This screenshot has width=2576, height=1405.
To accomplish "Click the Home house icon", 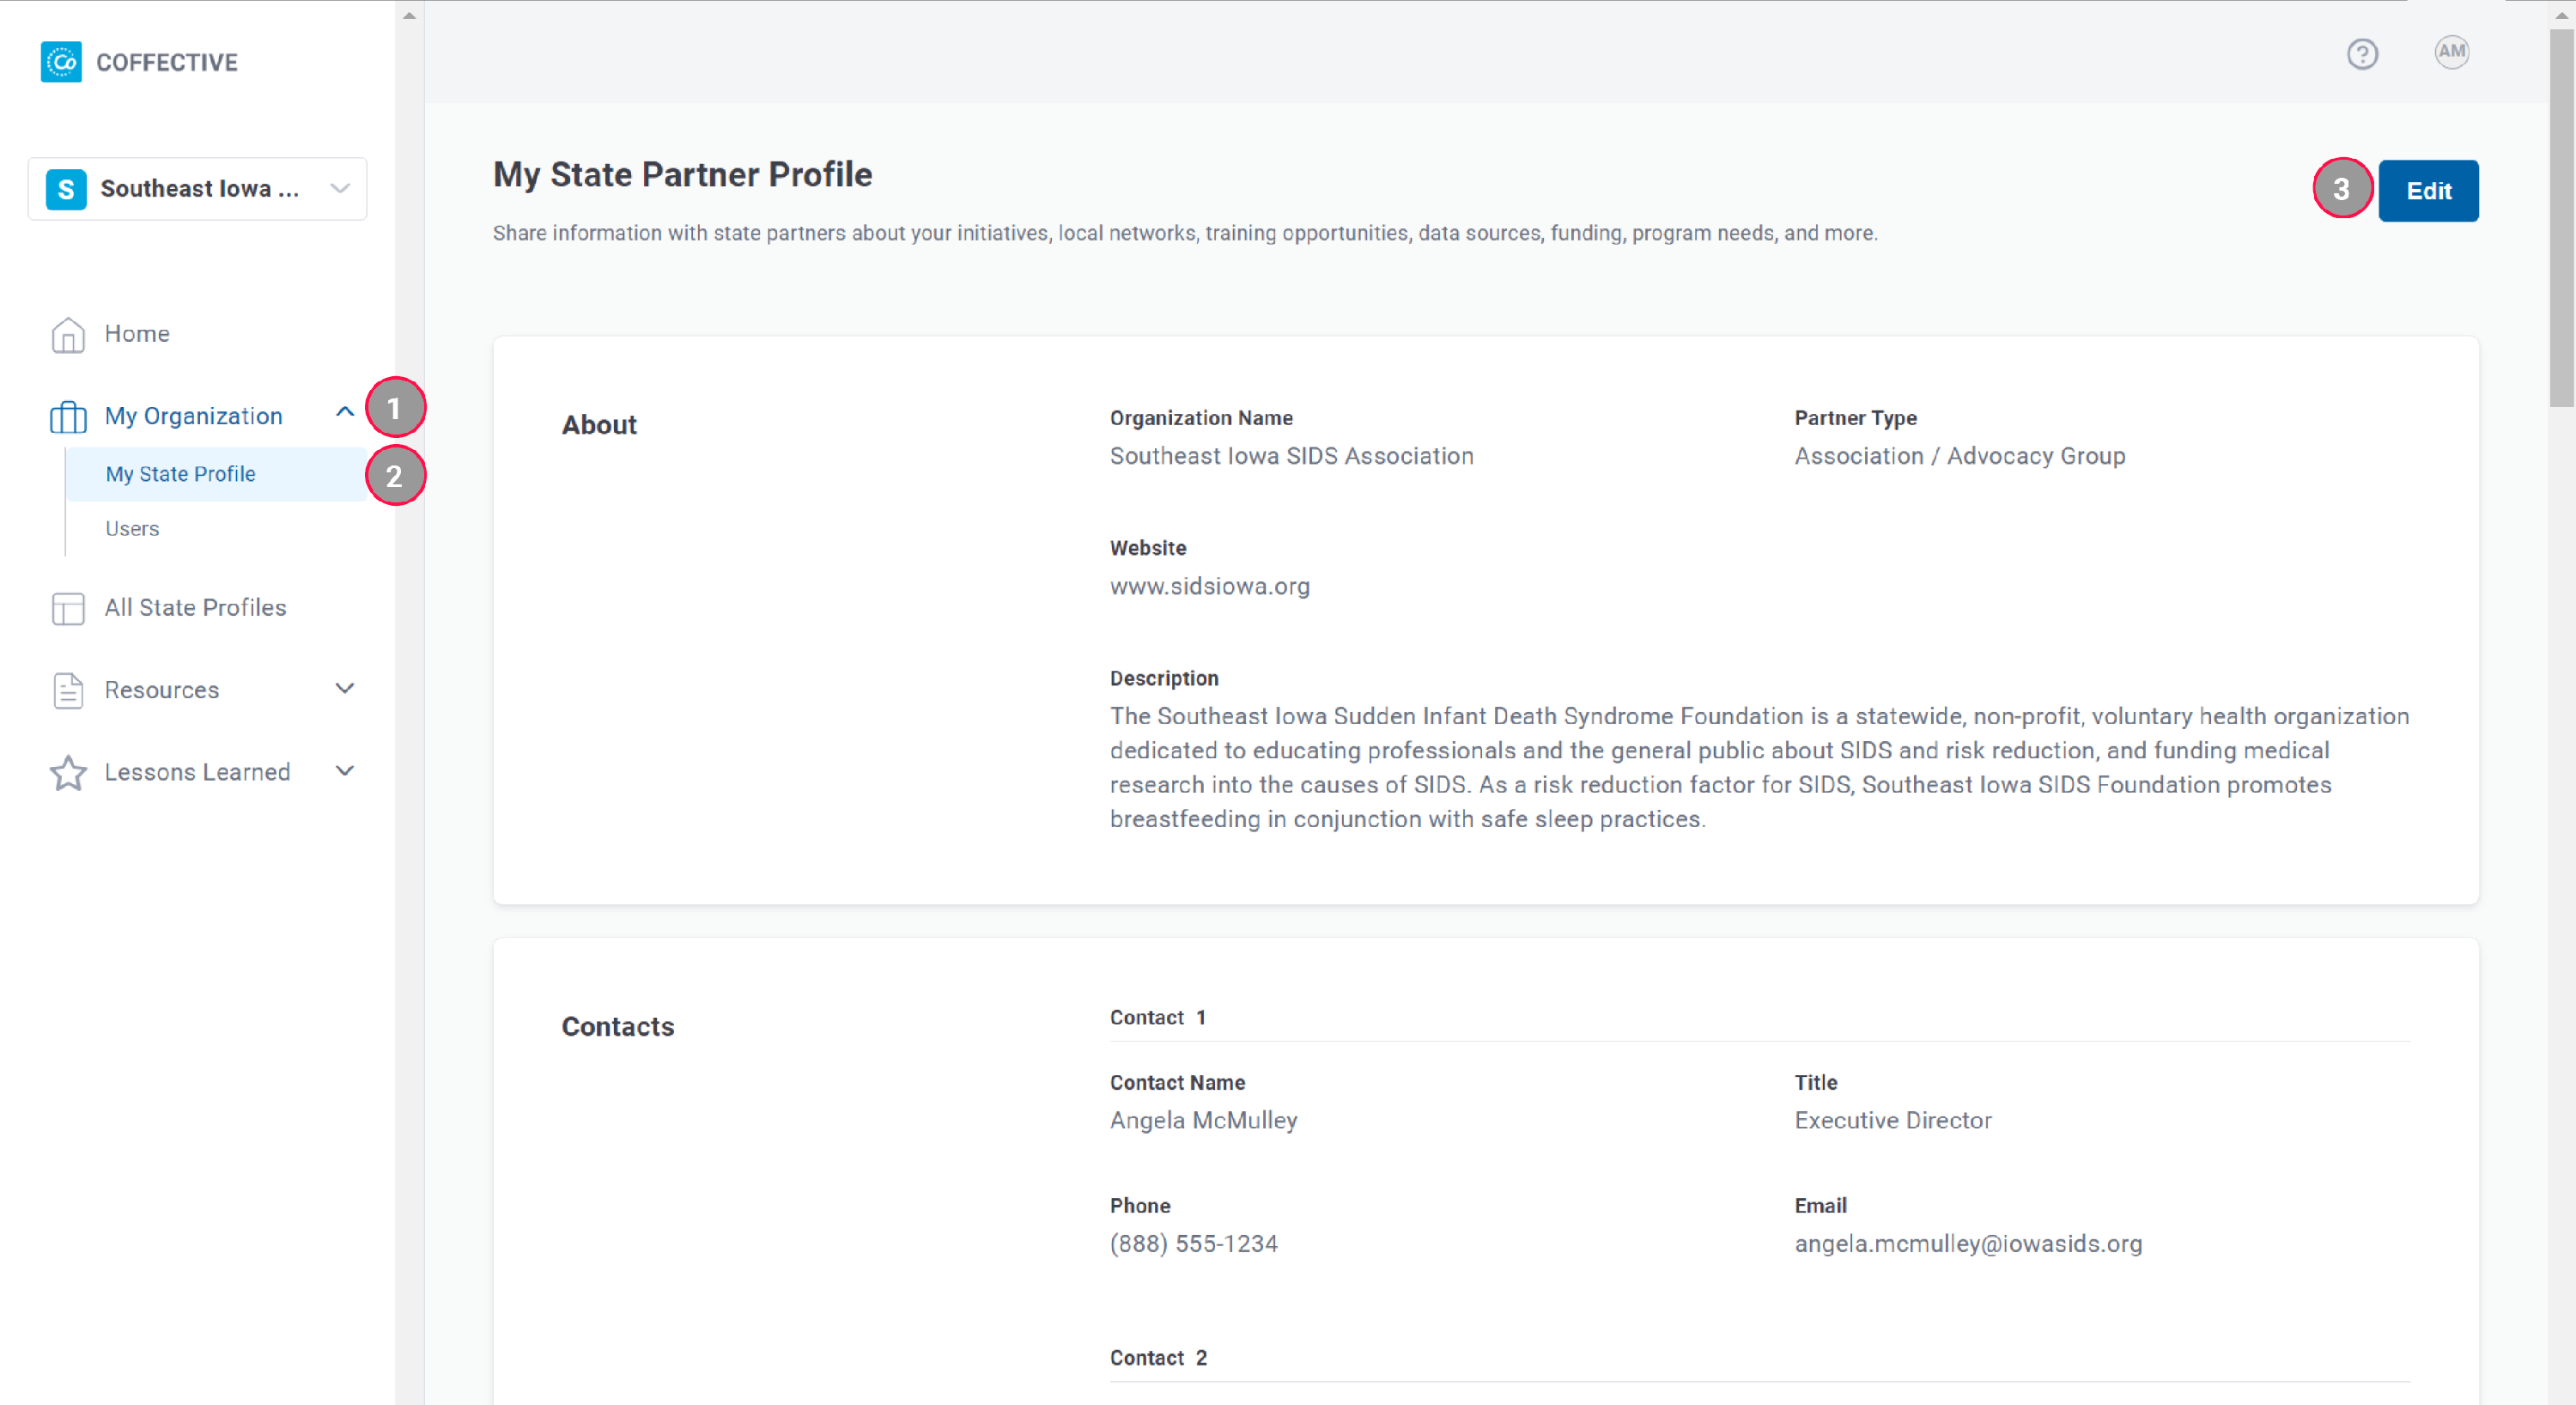I will (x=68, y=334).
